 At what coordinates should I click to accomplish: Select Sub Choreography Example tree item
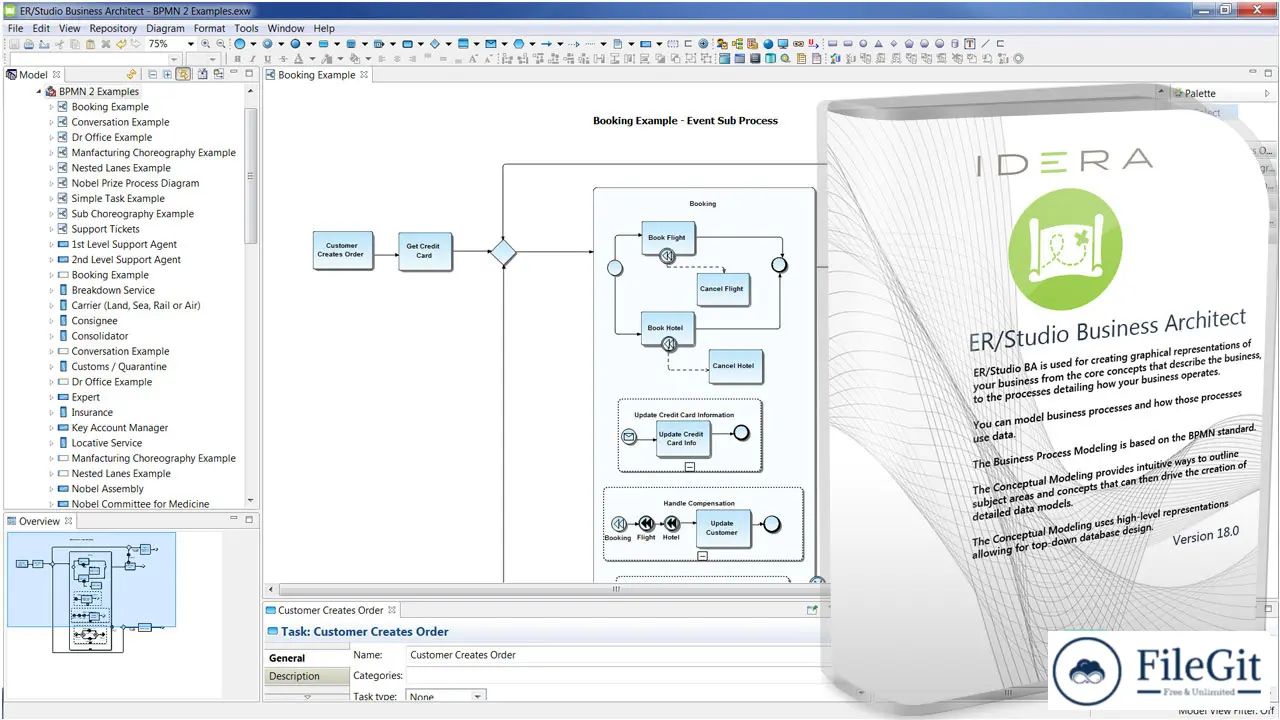(x=132, y=214)
